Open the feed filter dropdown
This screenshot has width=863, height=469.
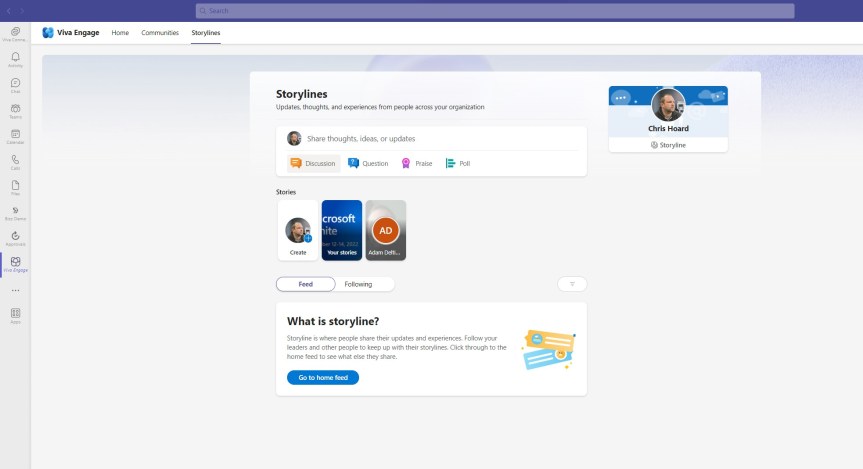[572, 284]
